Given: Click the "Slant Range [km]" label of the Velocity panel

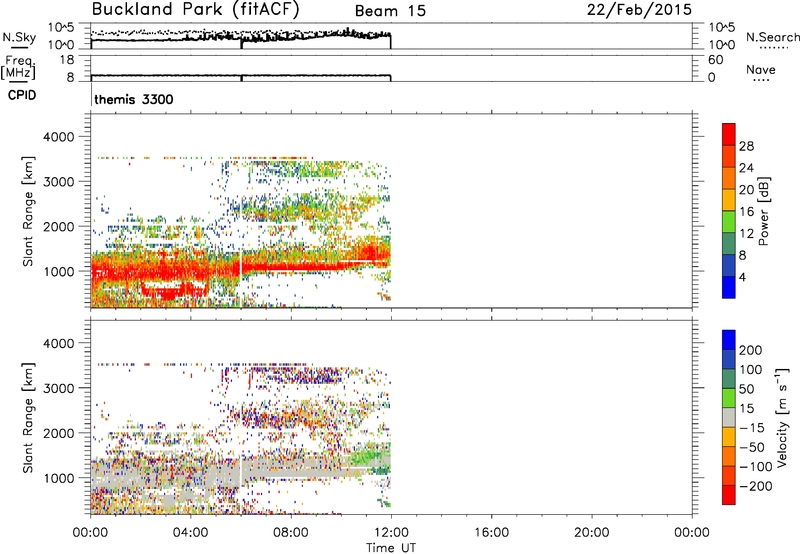Looking at the screenshot, I should point(28,417).
